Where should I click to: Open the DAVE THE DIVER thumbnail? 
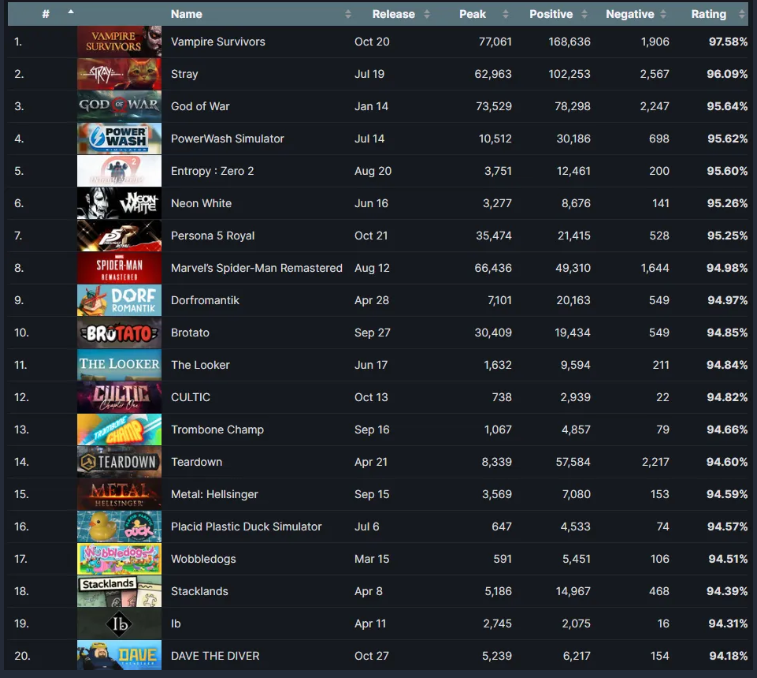(x=119, y=655)
